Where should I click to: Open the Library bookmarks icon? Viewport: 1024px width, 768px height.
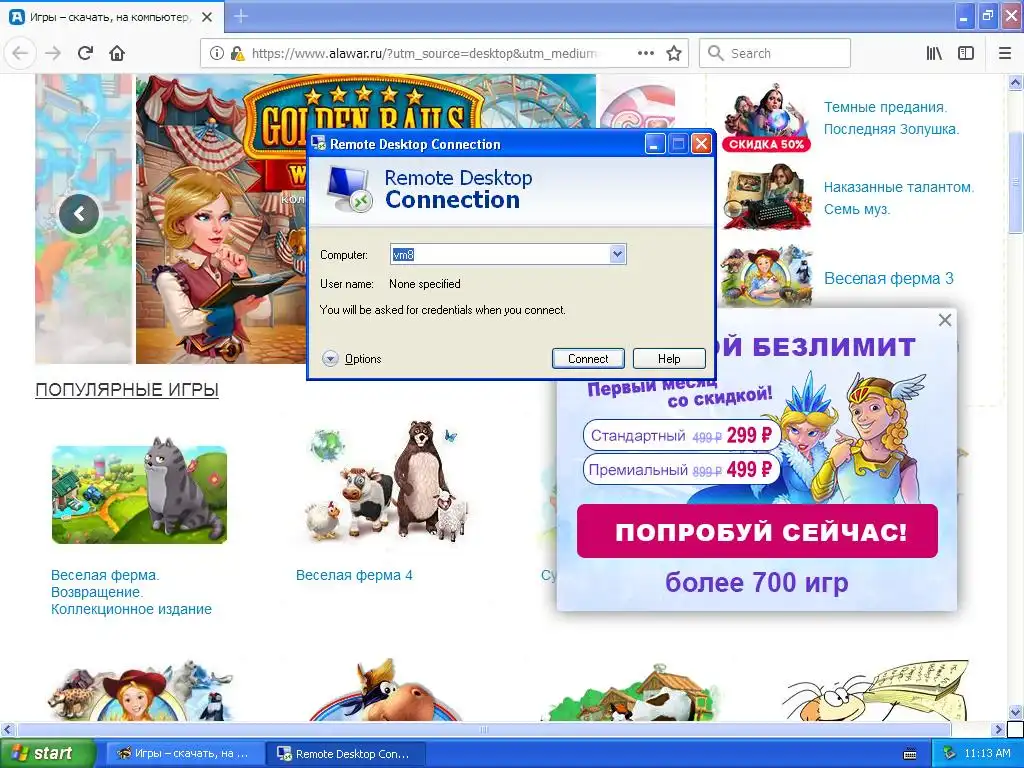click(x=934, y=53)
